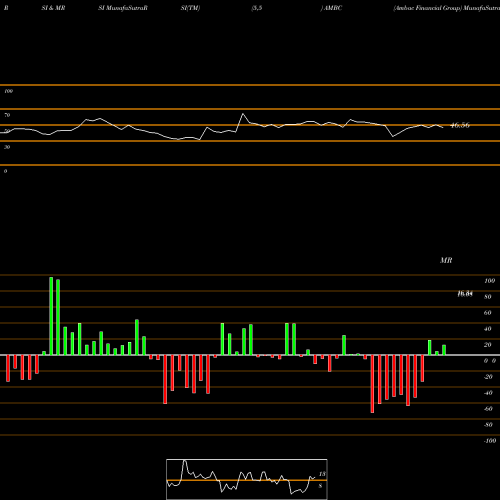The width and height of the screenshot is (500, 500).
Task: Click the -100 label on the MR axis
Action: pyautogui.click(x=490, y=441)
